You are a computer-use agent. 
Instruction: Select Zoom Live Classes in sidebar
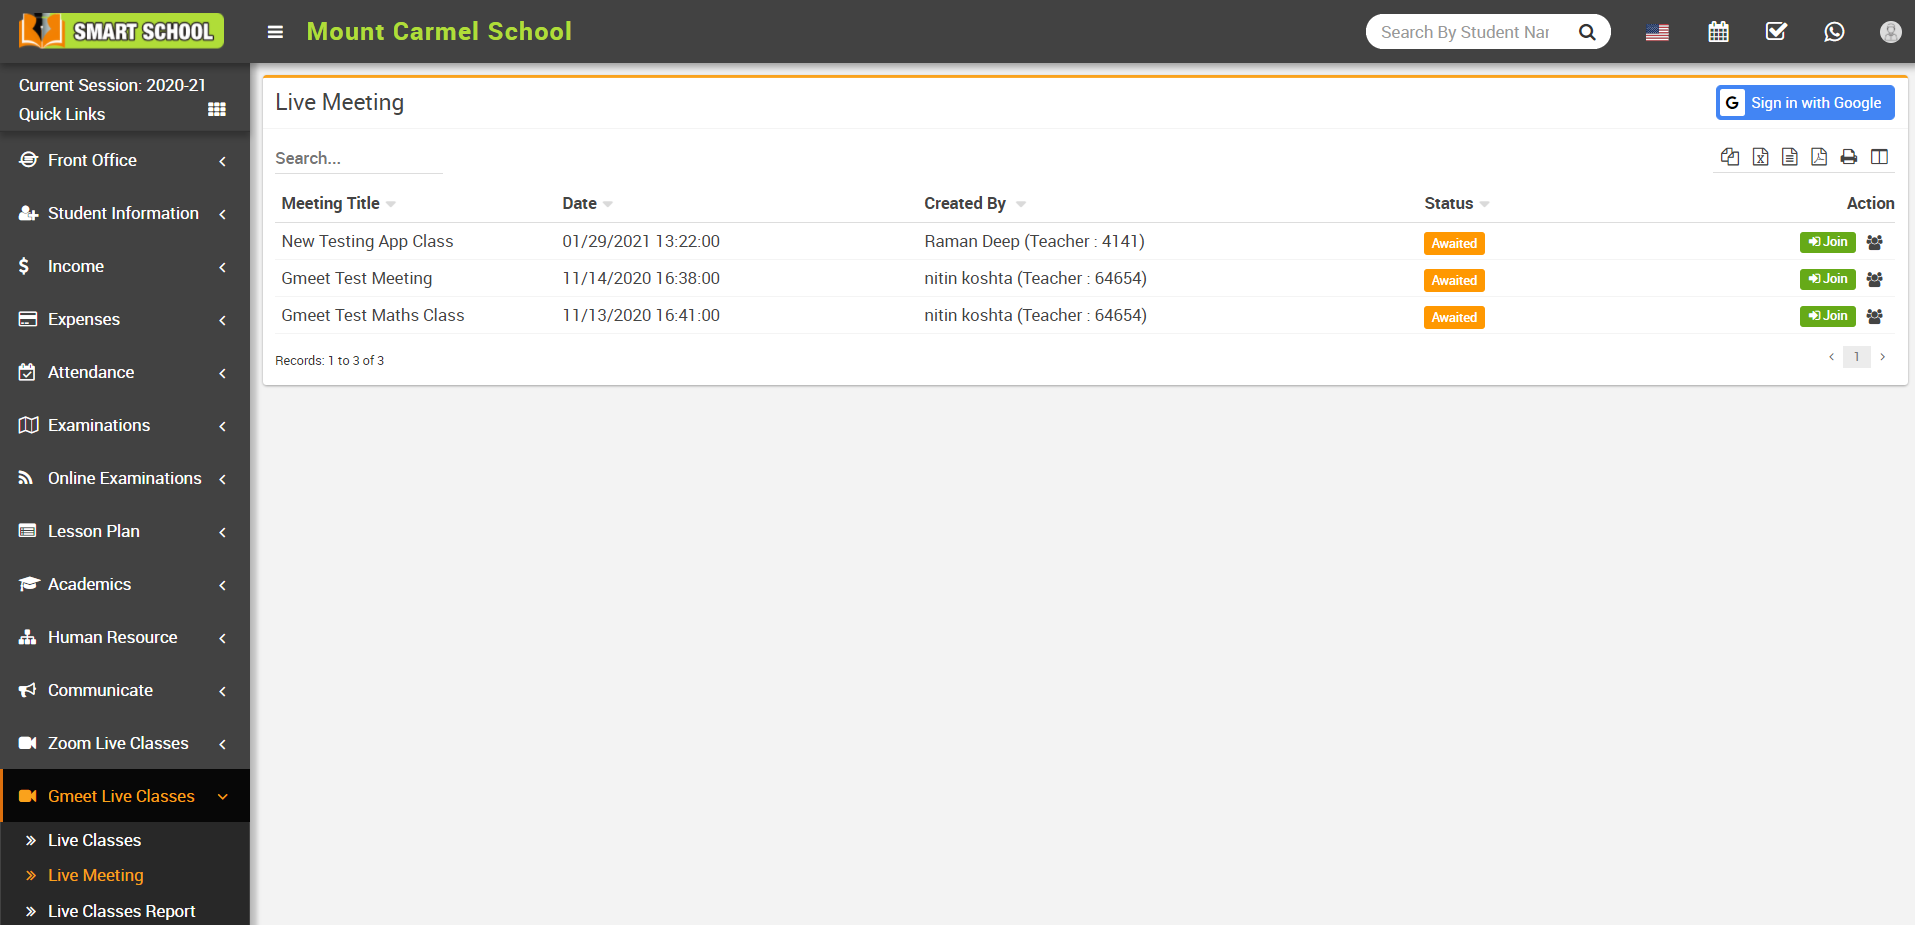point(118,743)
